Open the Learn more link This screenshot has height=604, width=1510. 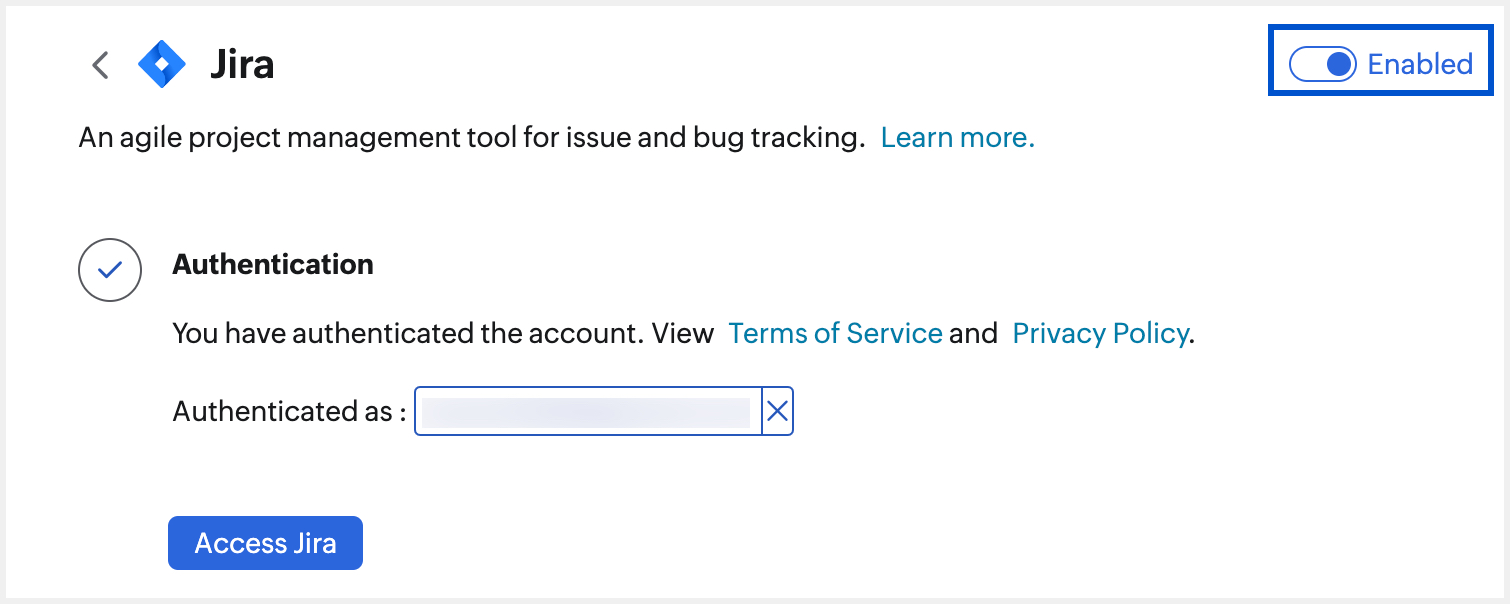click(x=957, y=137)
